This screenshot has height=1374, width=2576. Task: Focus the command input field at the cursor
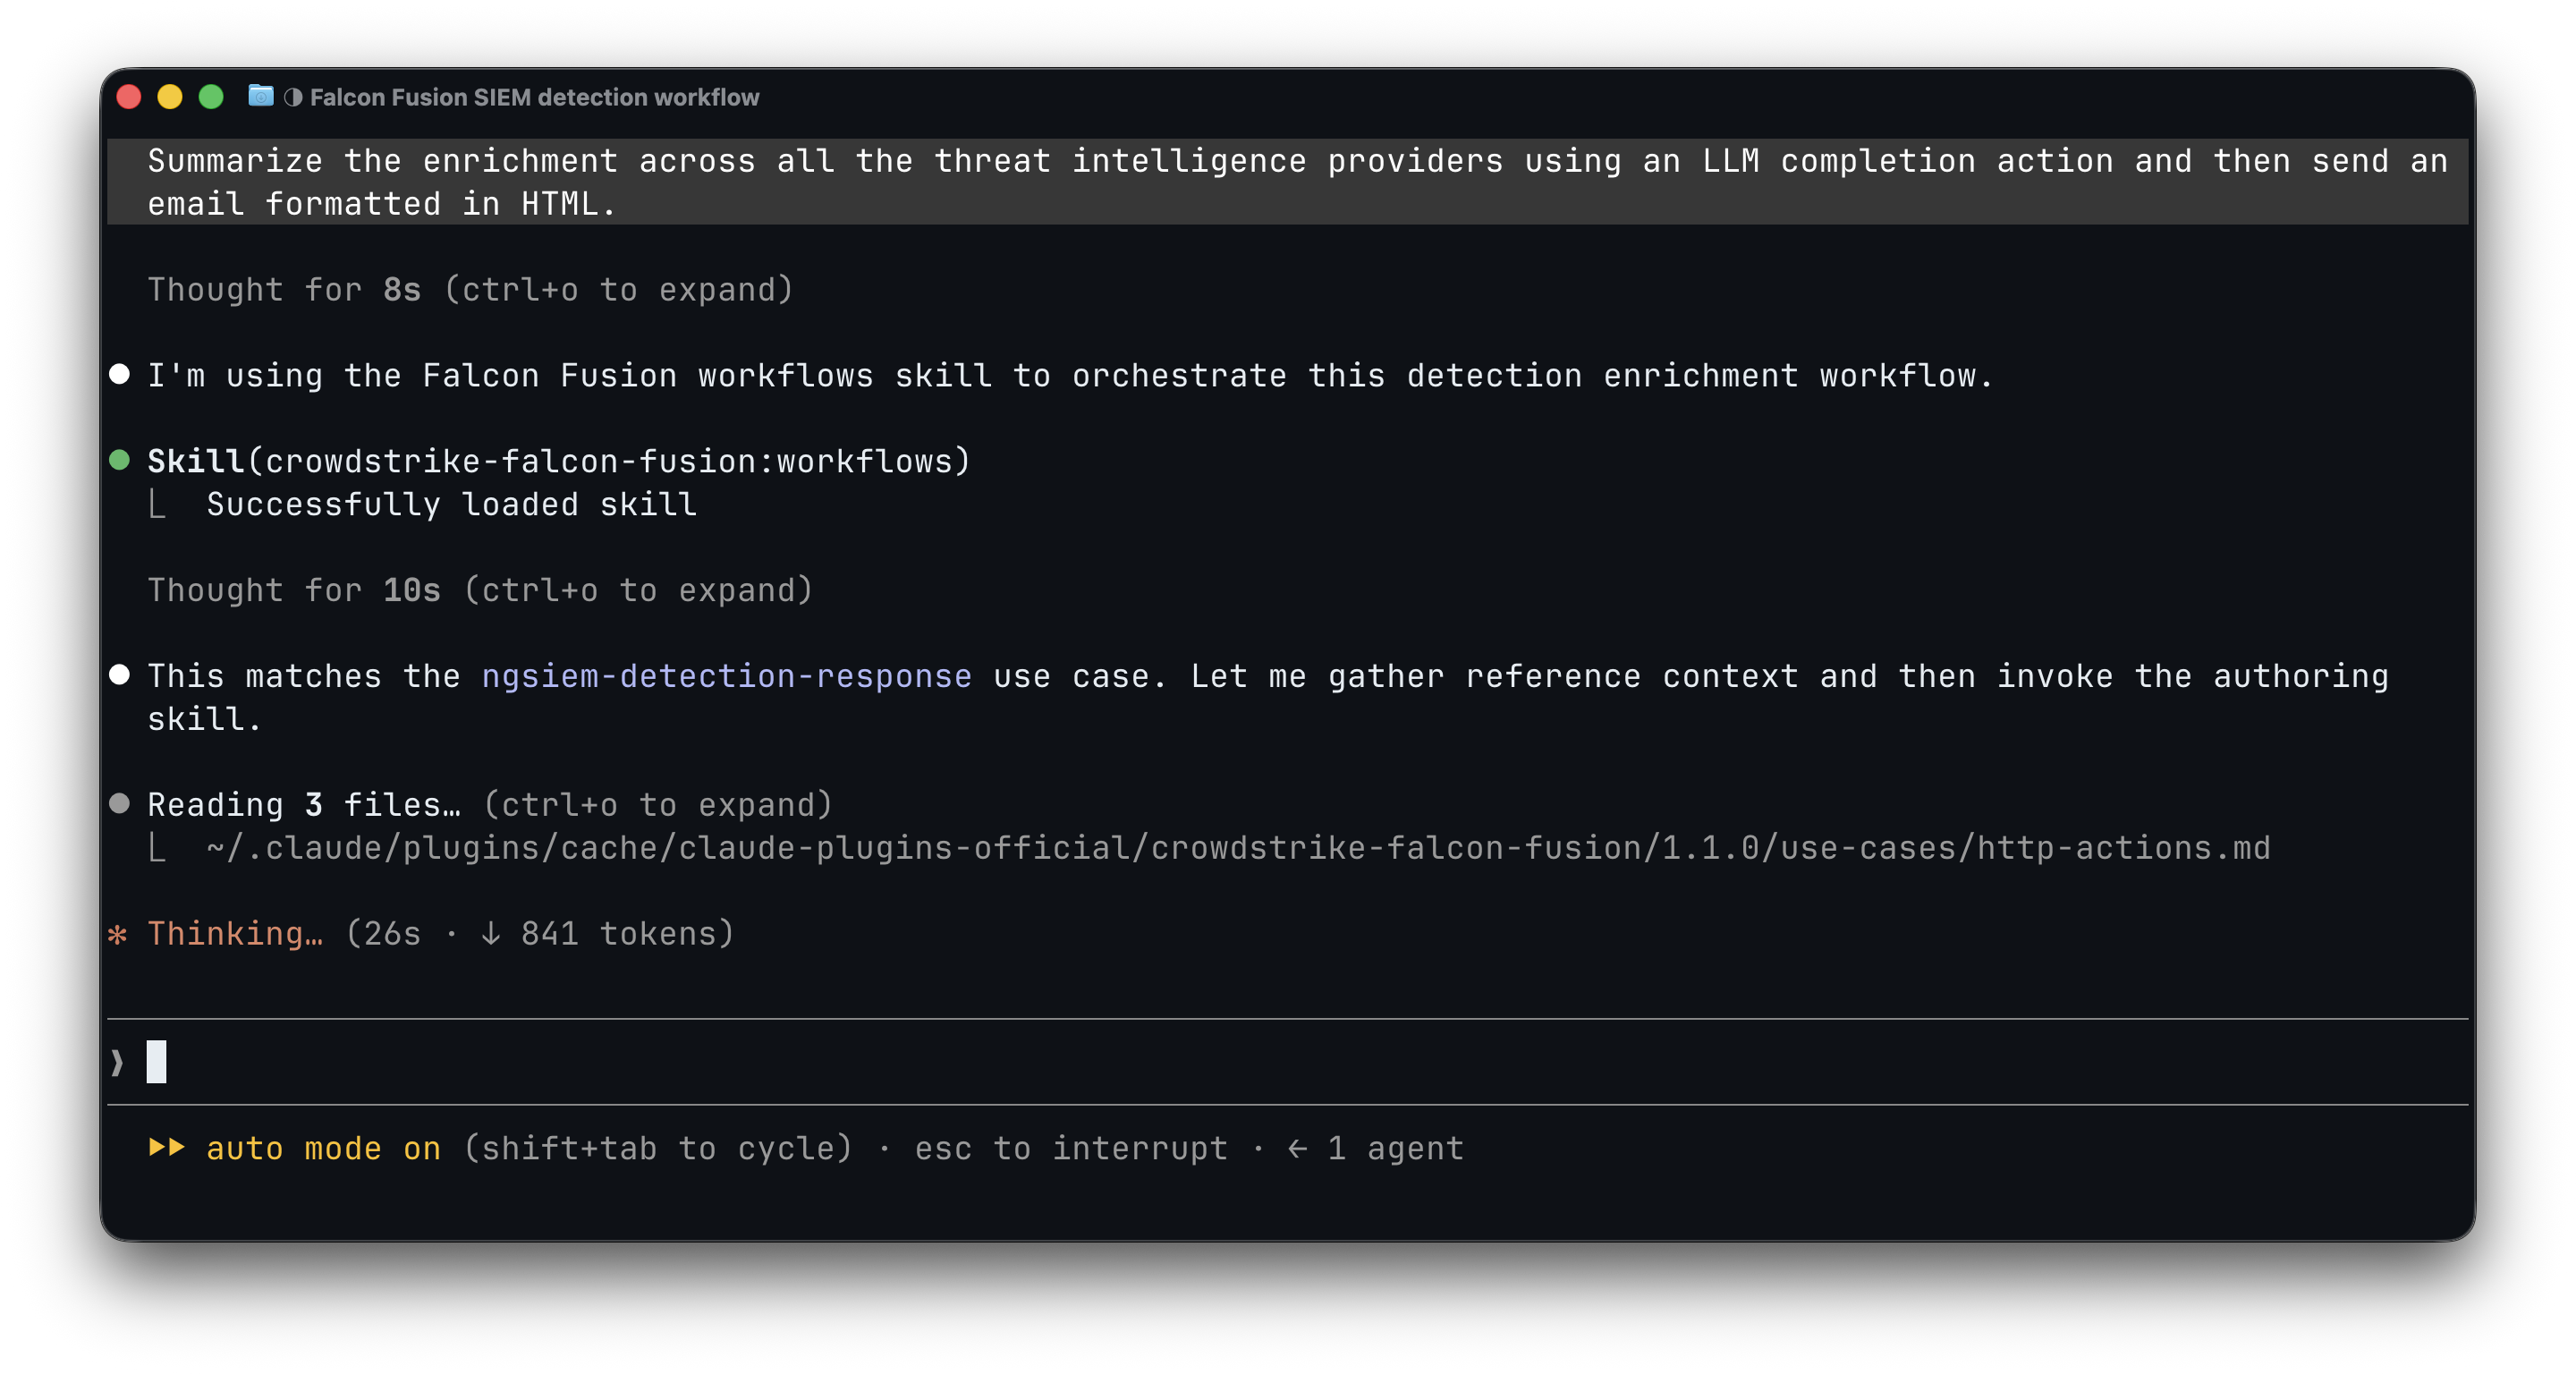pyautogui.click(x=1288, y=1062)
